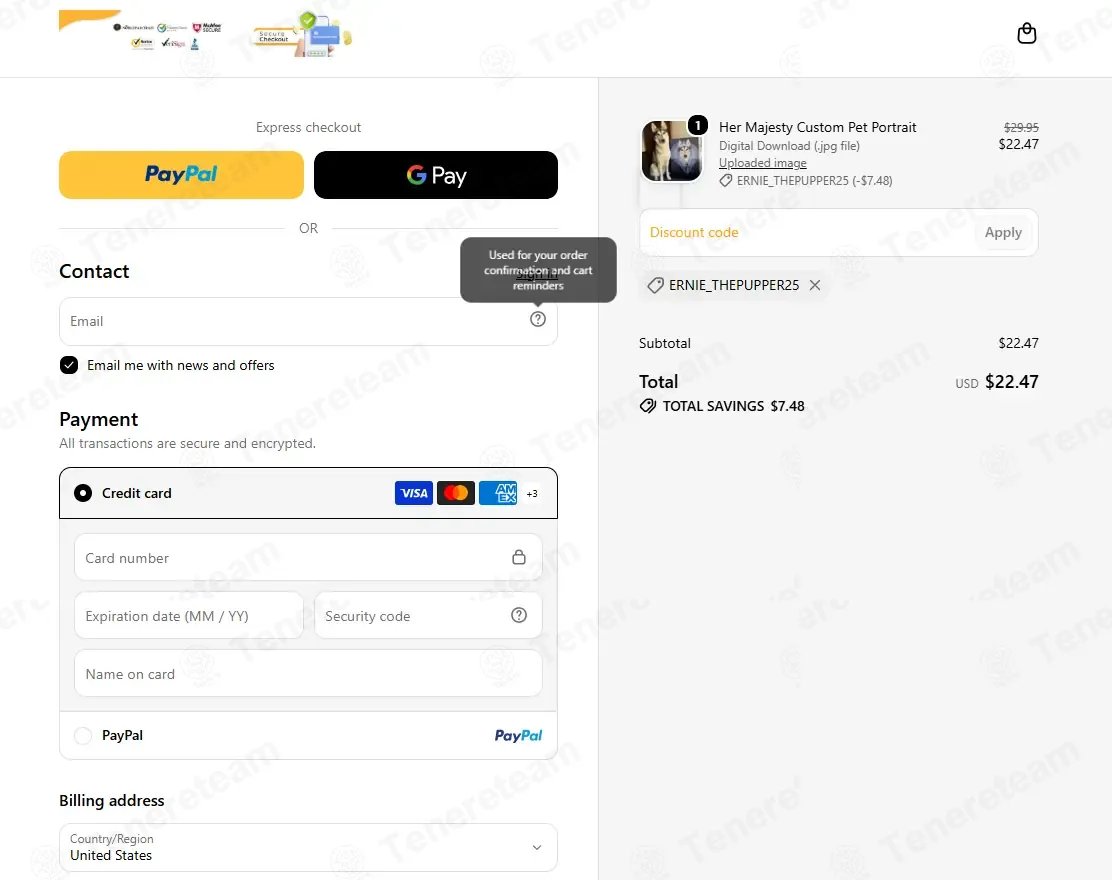1112x880 pixels.
Task: Click the PayPal logo in payment option row
Action: [518, 735]
